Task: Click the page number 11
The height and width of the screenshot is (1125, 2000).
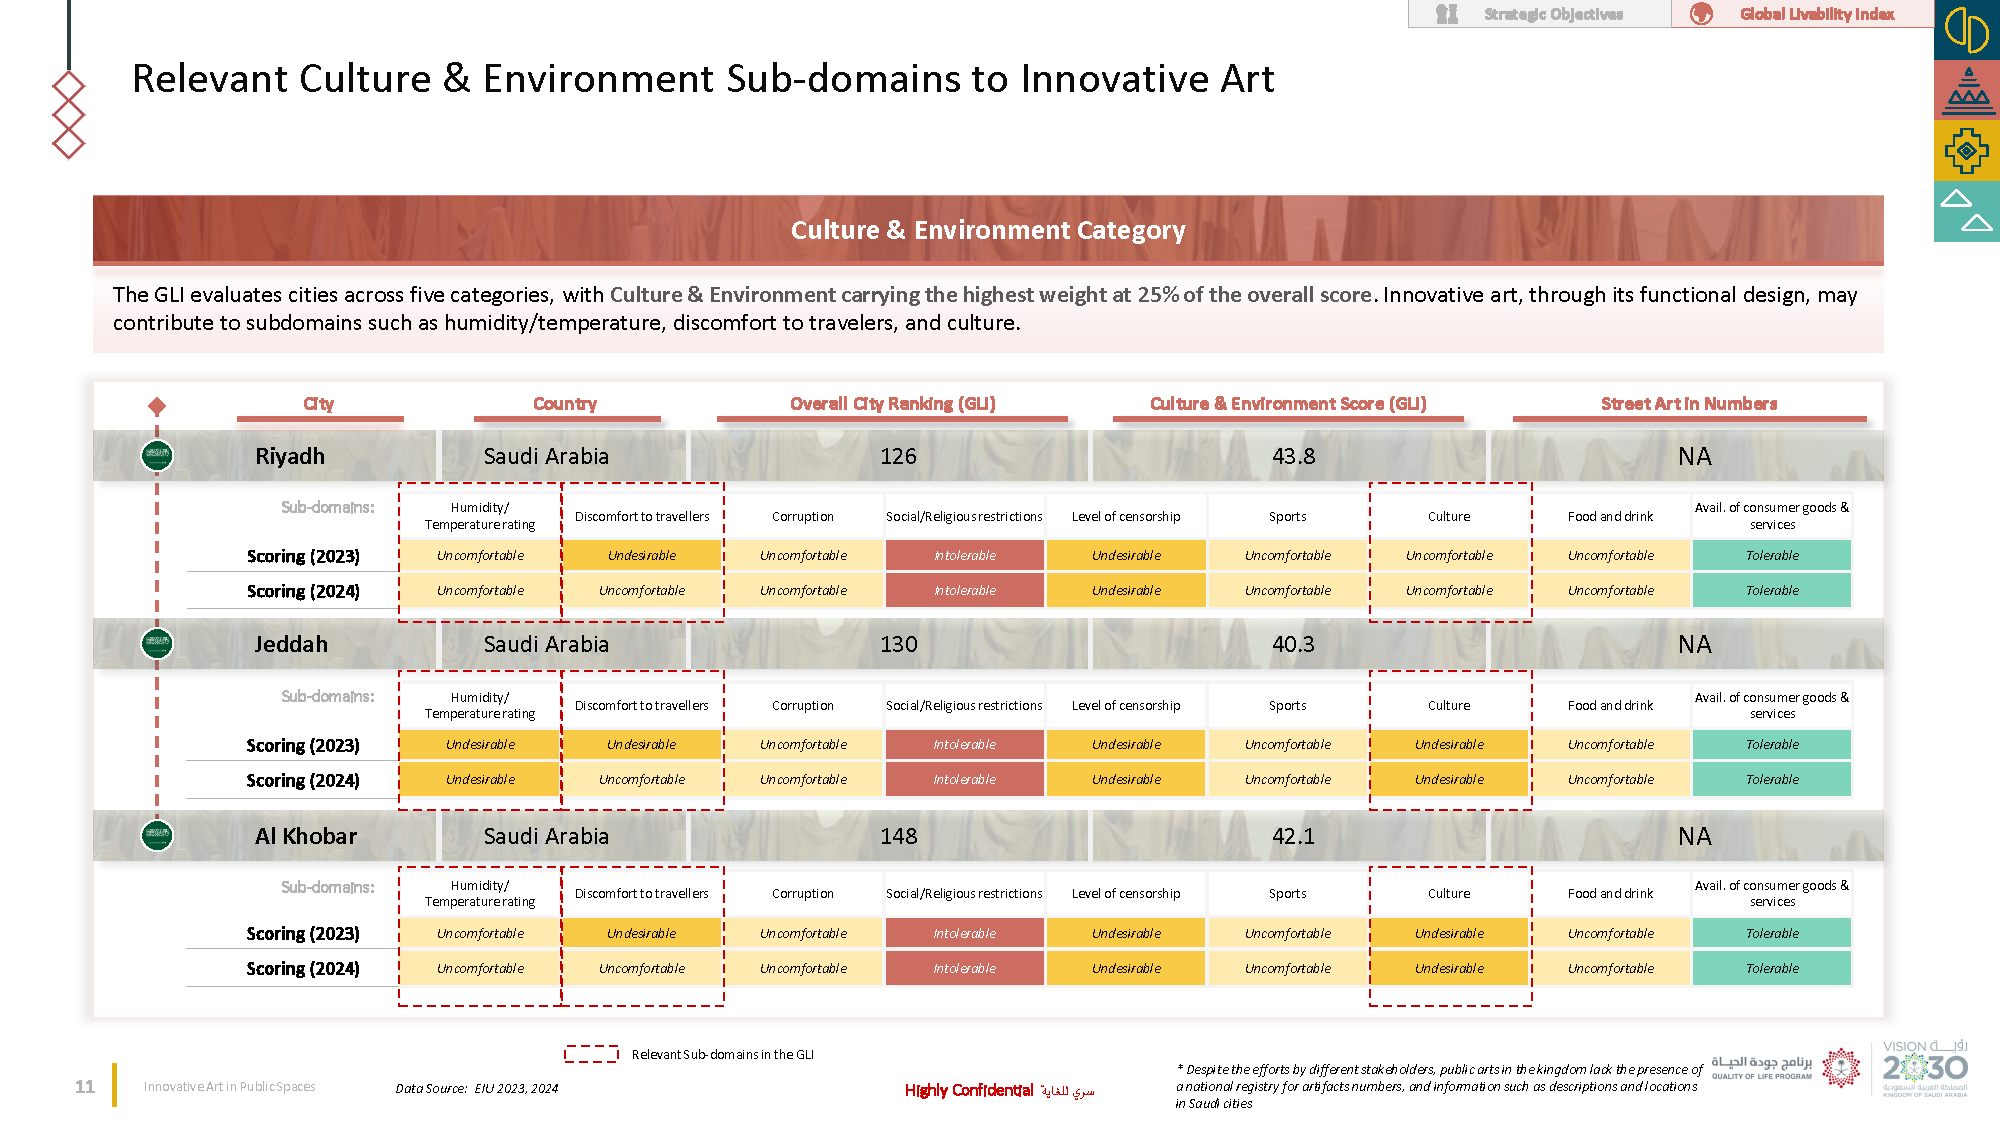Action: [85, 1086]
